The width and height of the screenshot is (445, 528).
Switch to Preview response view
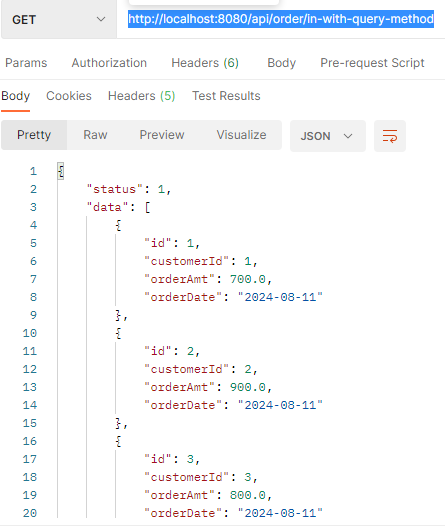tap(162, 135)
